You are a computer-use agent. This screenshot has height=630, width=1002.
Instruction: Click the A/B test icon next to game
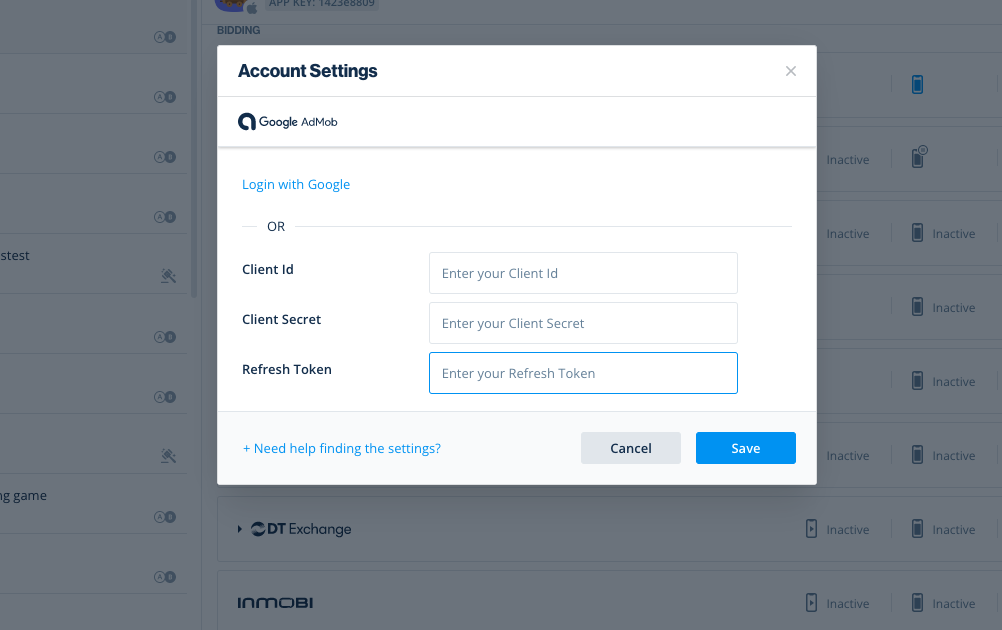[x=164, y=517]
